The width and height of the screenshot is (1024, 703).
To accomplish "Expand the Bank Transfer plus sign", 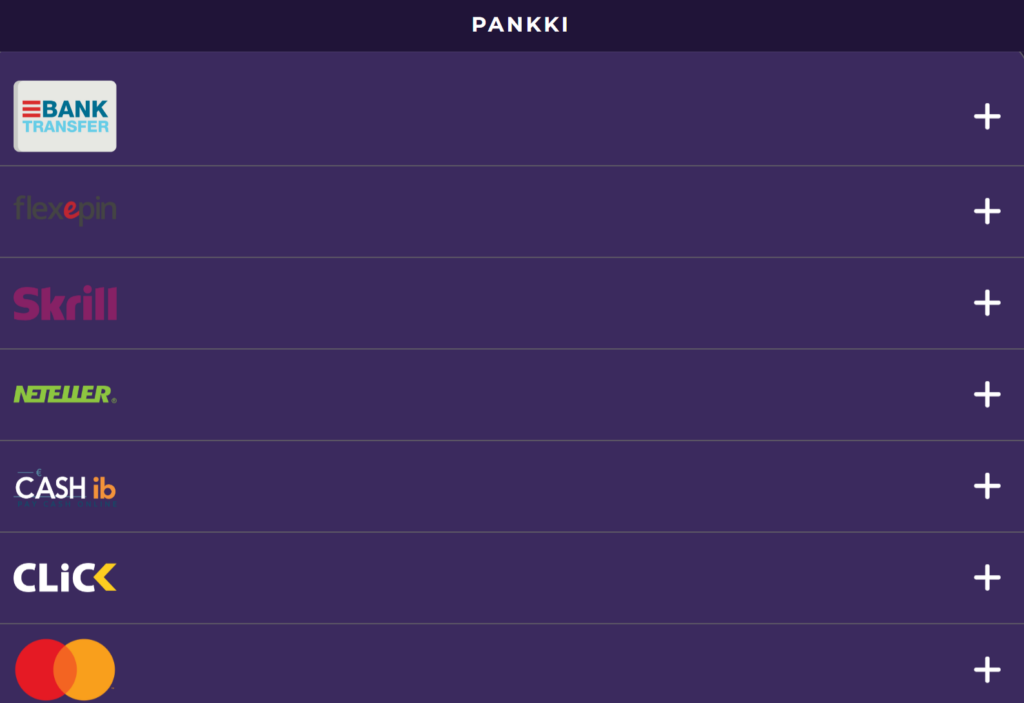I will (x=986, y=117).
